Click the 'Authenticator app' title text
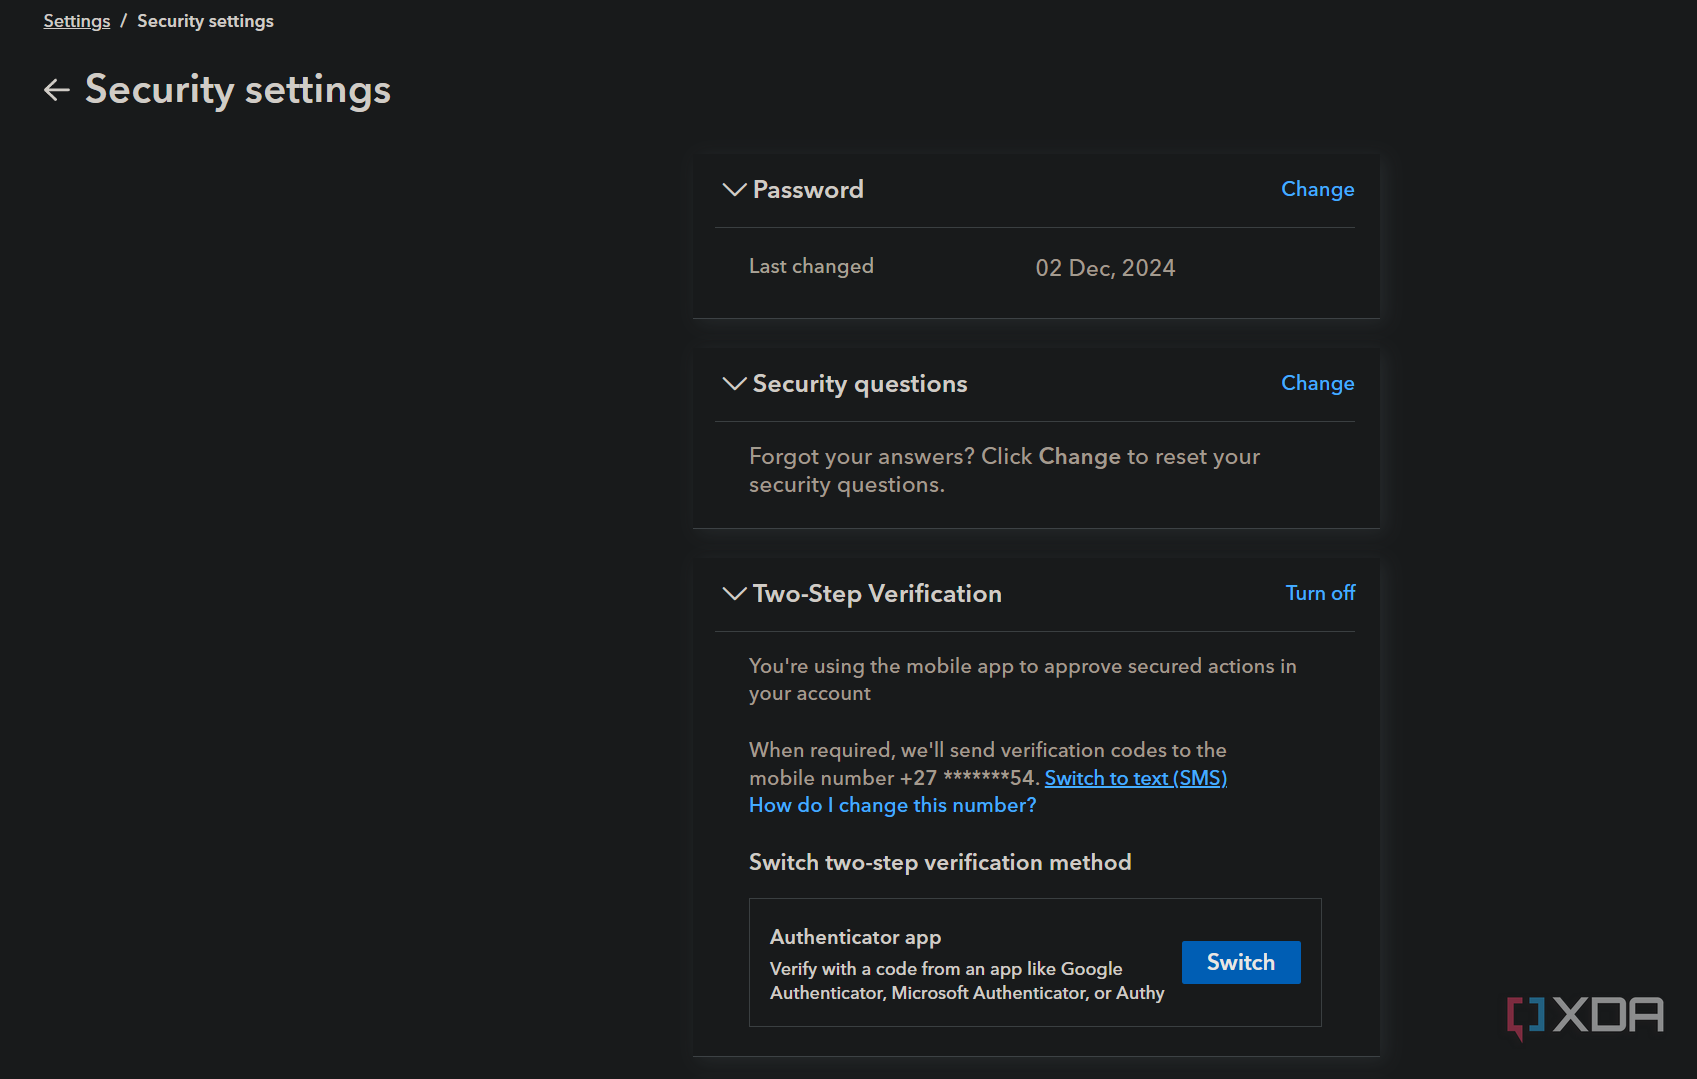Screen dimensions: 1697x1079 point(855,937)
